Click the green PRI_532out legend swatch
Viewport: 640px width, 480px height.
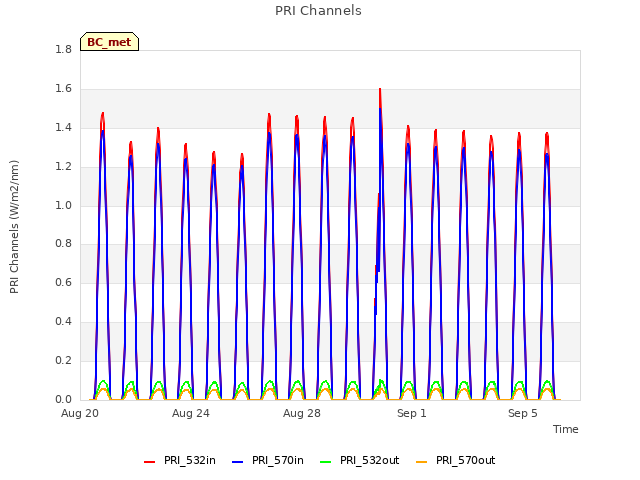326,461
